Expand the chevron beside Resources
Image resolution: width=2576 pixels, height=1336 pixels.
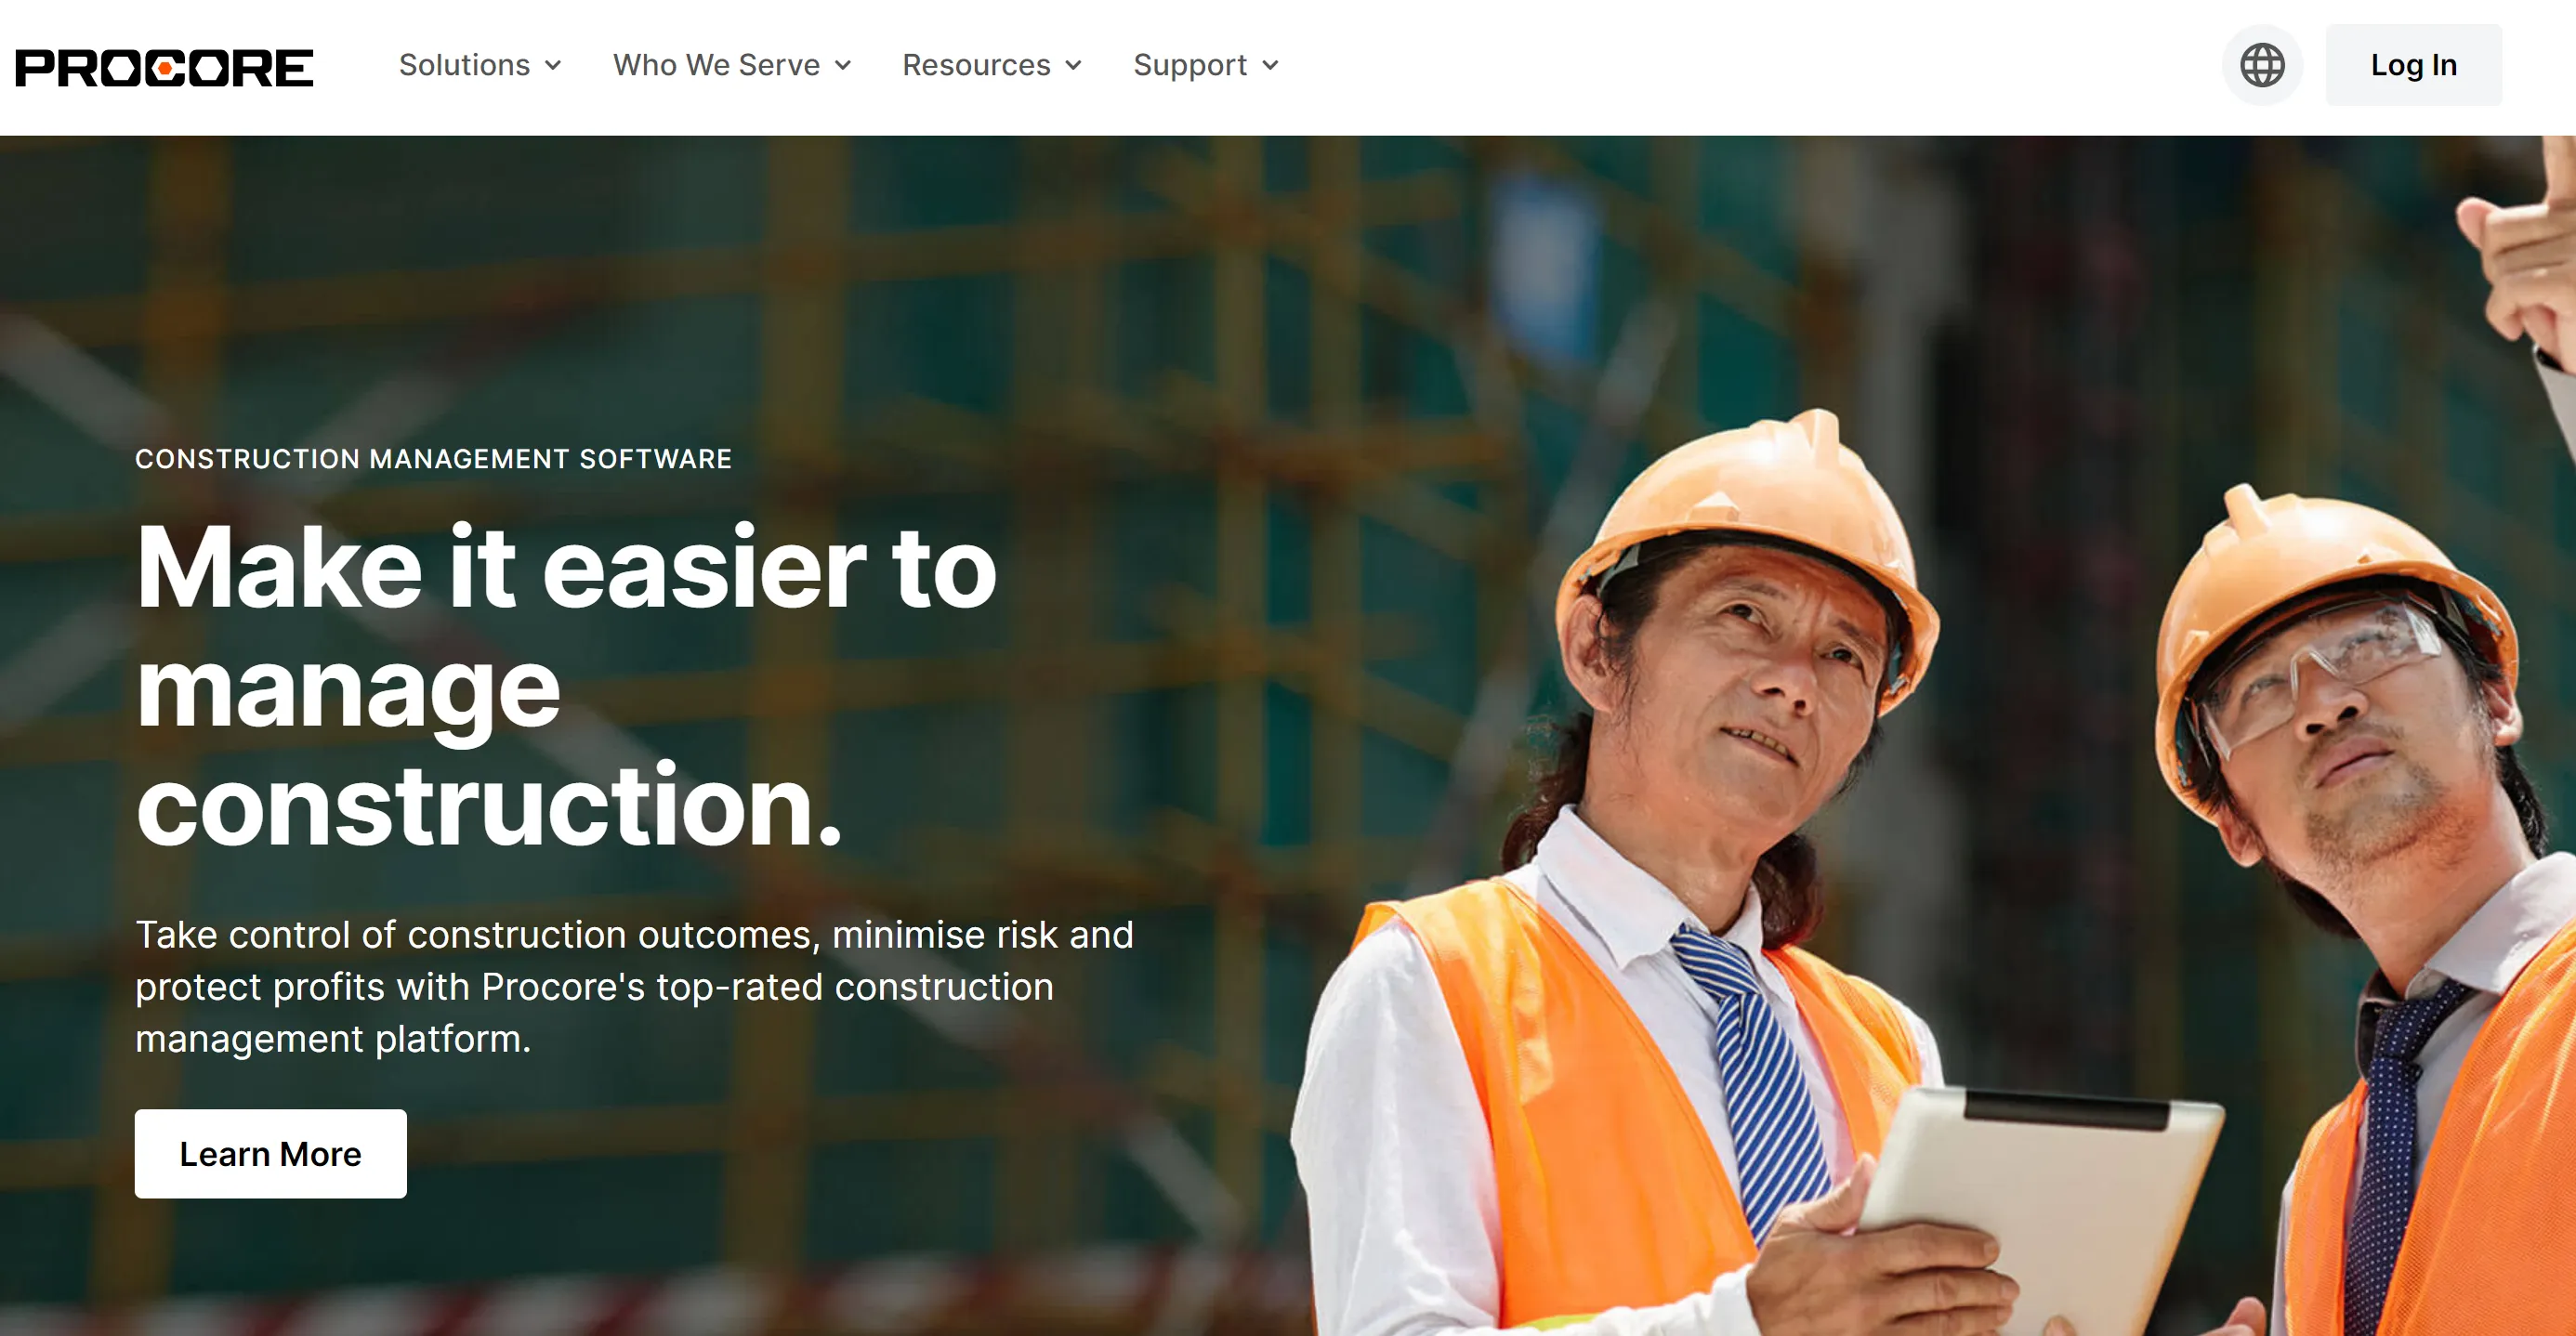click(1073, 66)
